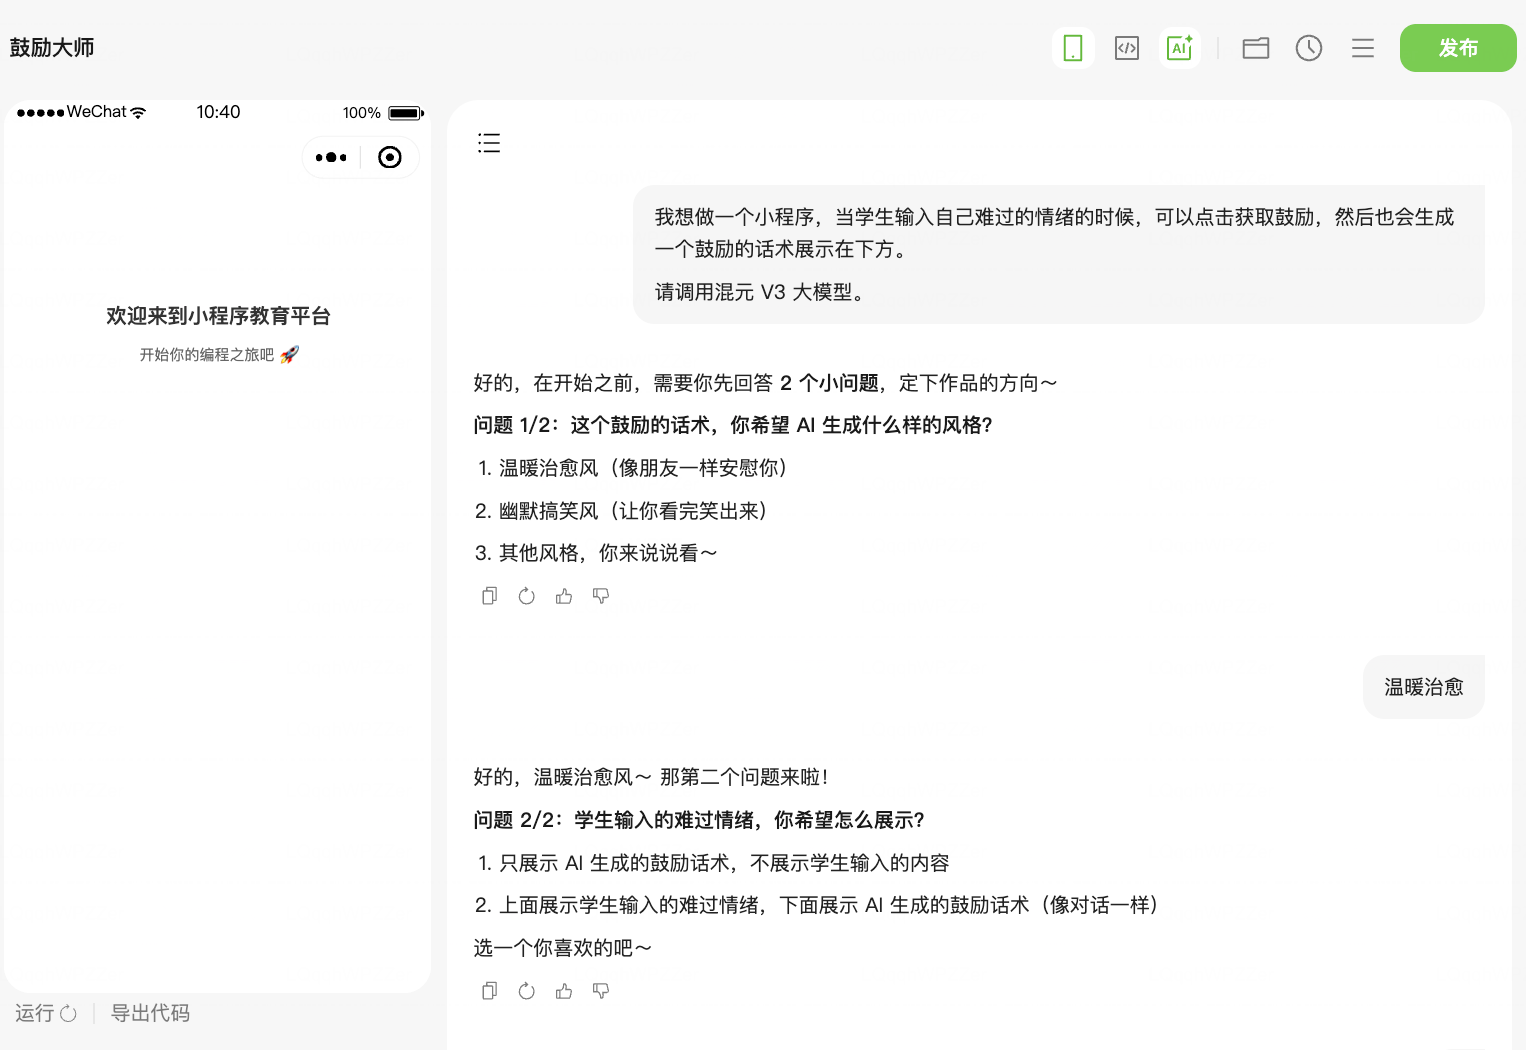Thumbs down the 问题 2/2 reply

click(x=601, y=991)
